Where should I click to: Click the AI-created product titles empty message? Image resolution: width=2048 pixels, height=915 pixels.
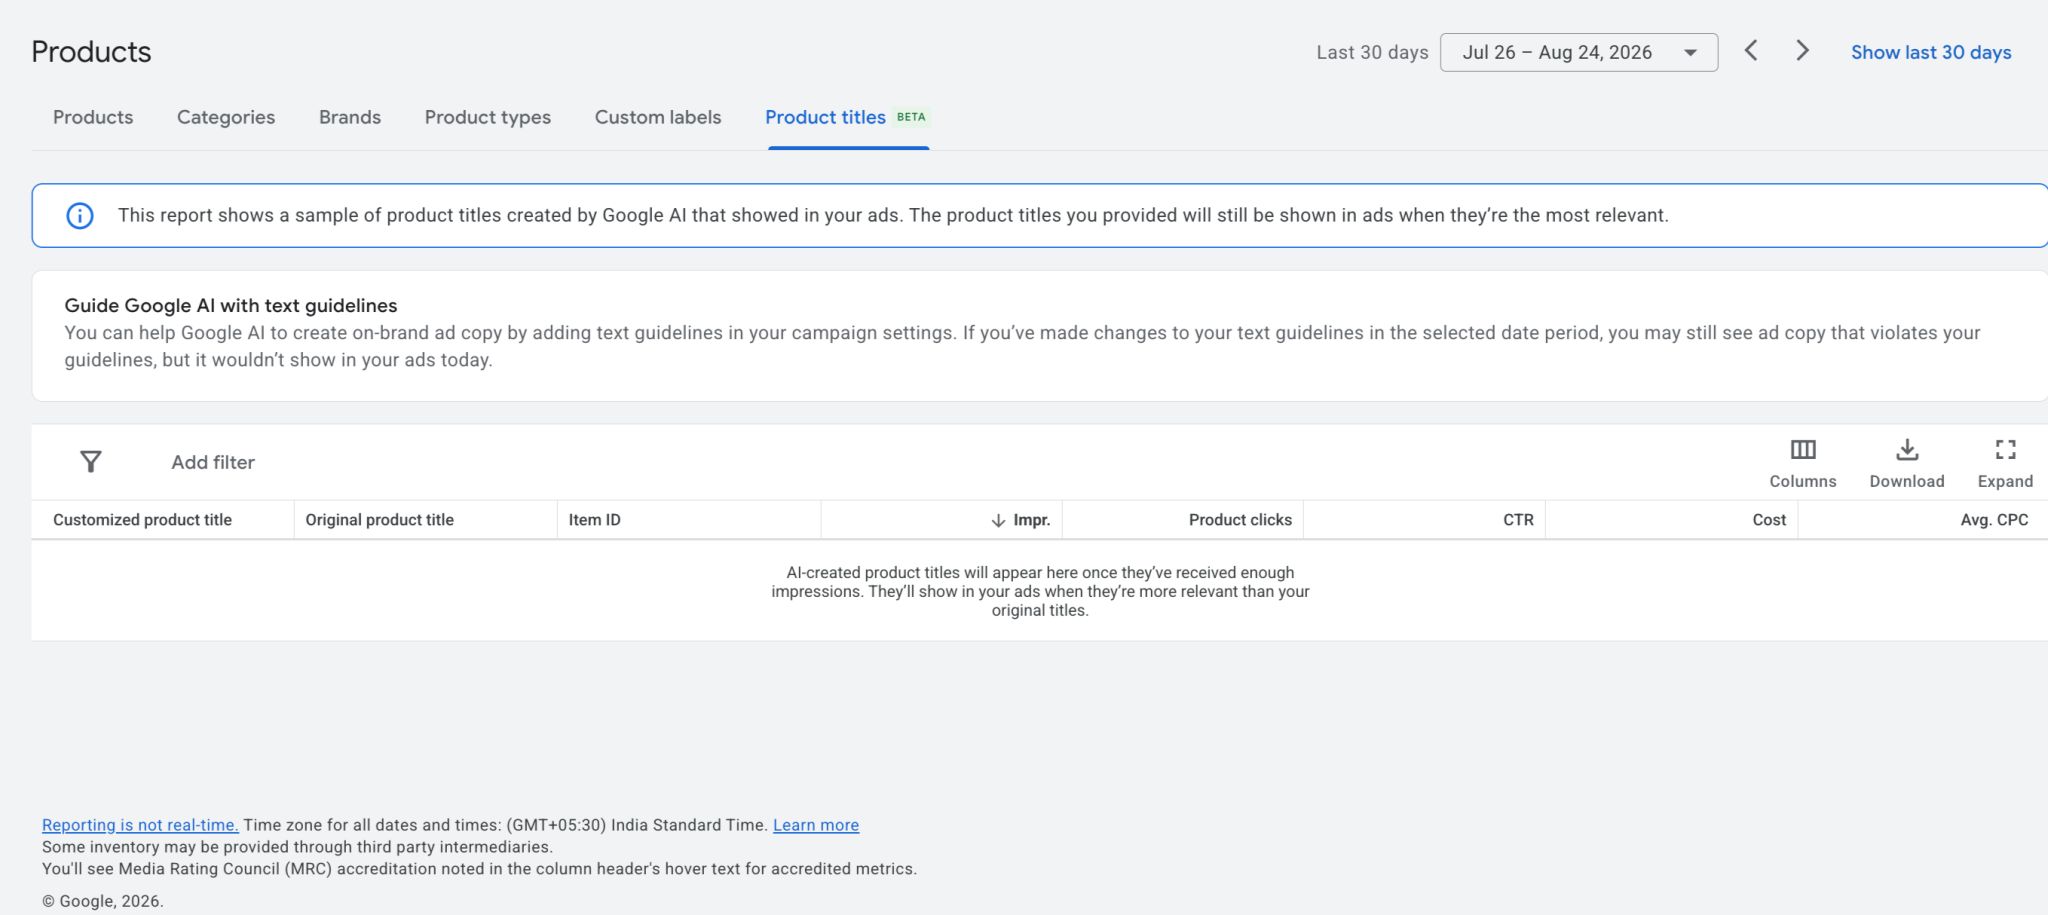point(1040,591)
